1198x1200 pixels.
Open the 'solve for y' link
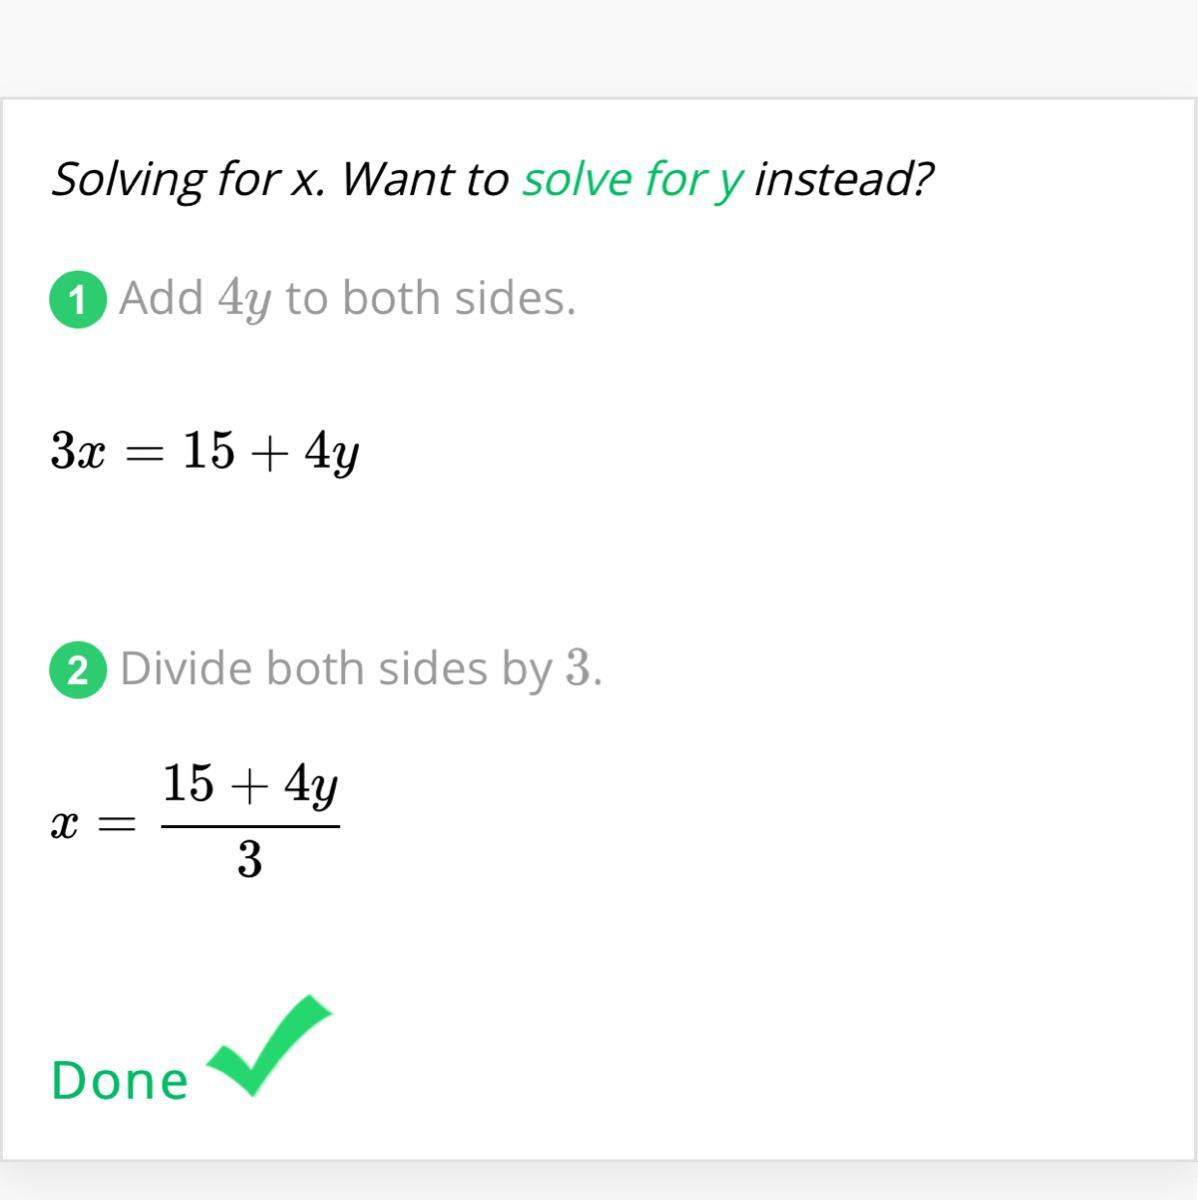tap(633, 180)
